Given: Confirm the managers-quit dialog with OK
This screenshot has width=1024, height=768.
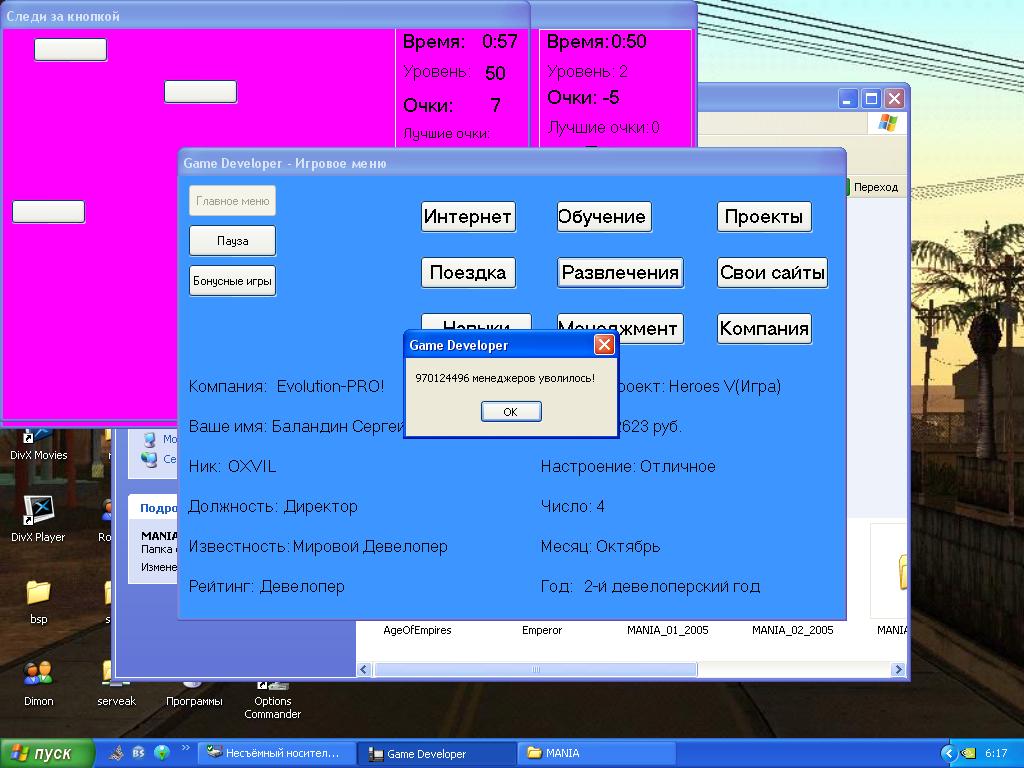Looking at the screenshot, I should click(x=511, y=411).
